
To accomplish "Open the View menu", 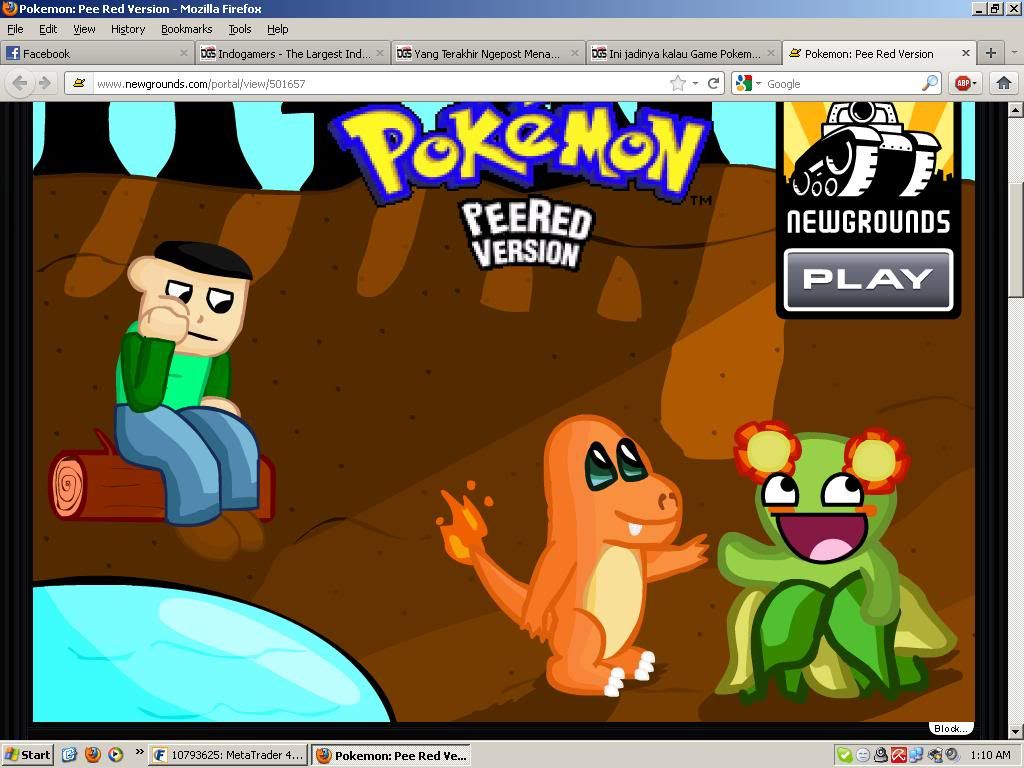I will [84, 29].
